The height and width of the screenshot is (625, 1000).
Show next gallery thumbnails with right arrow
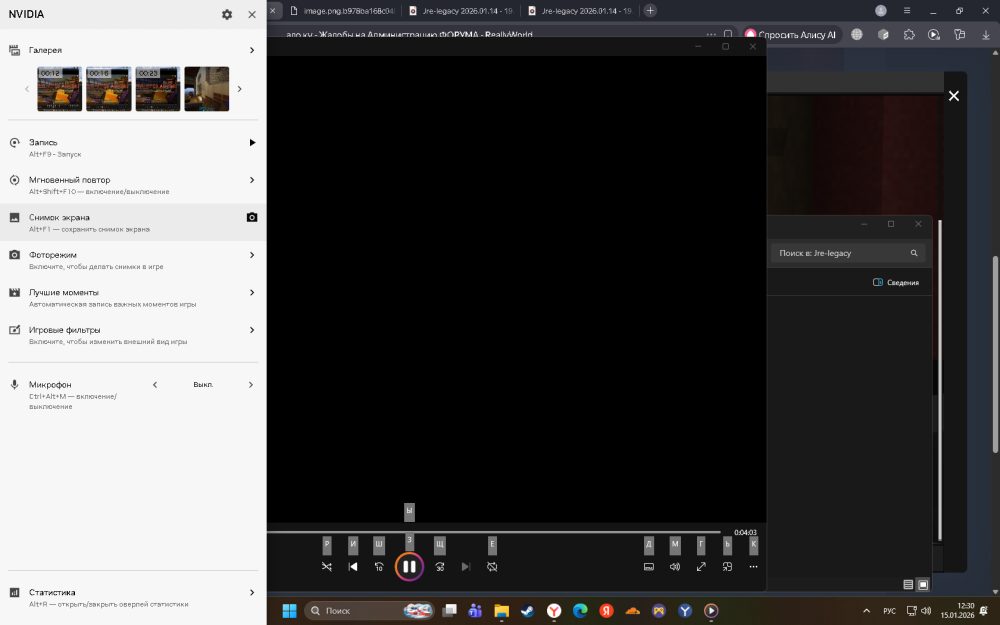coord(240,89)
